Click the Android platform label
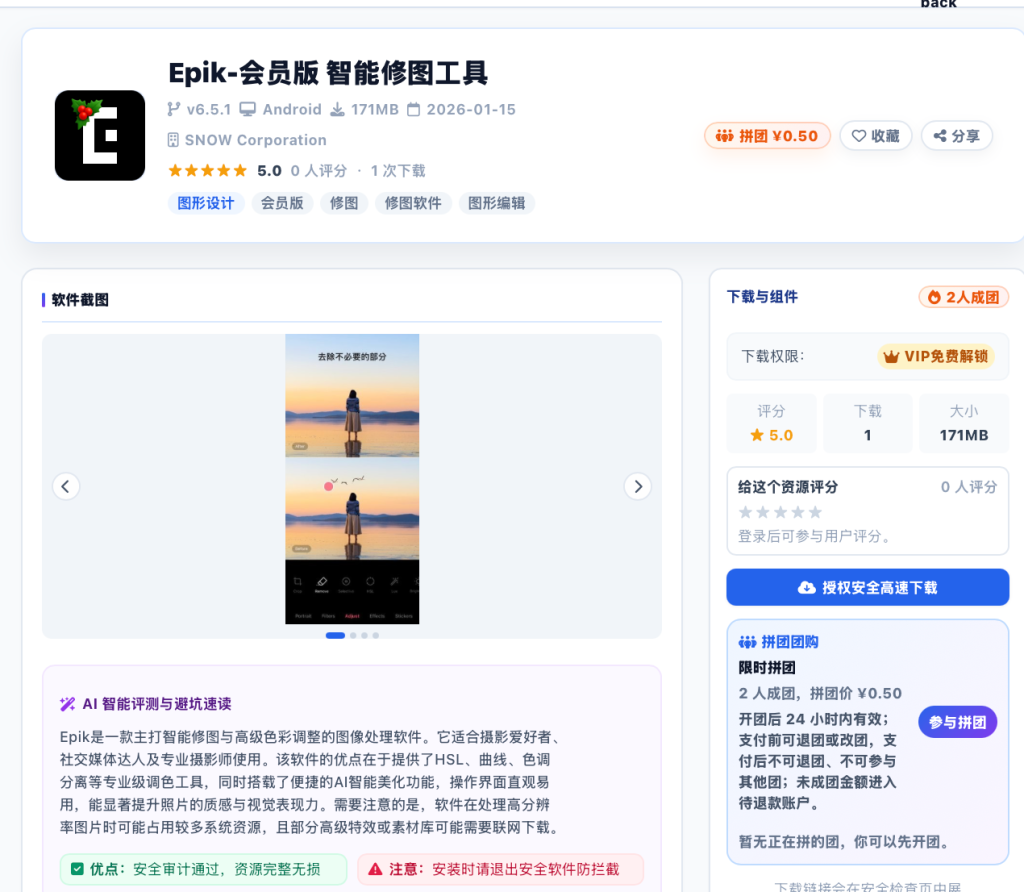The height and width of the screenshot is (892, 1024). click(x=292, y=109)
